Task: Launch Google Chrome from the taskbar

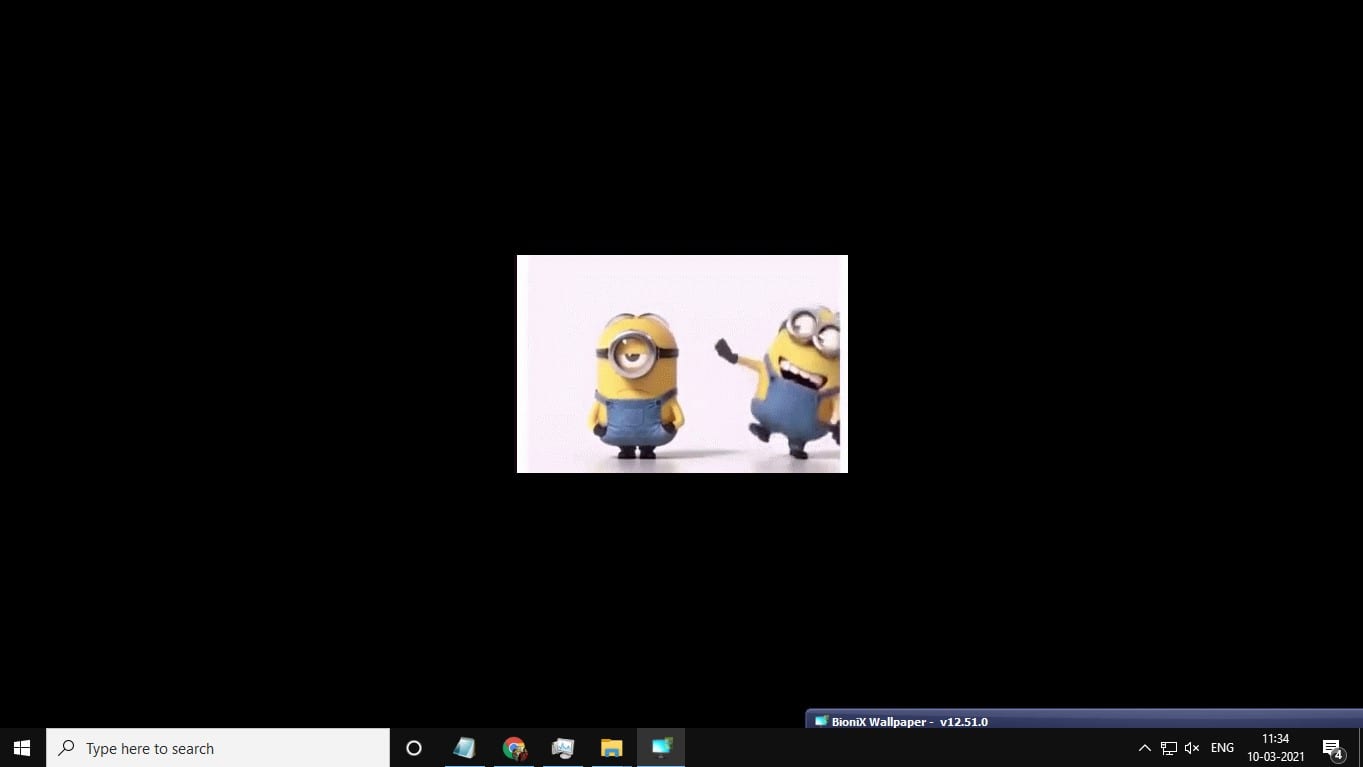Action: coord(514,748)
